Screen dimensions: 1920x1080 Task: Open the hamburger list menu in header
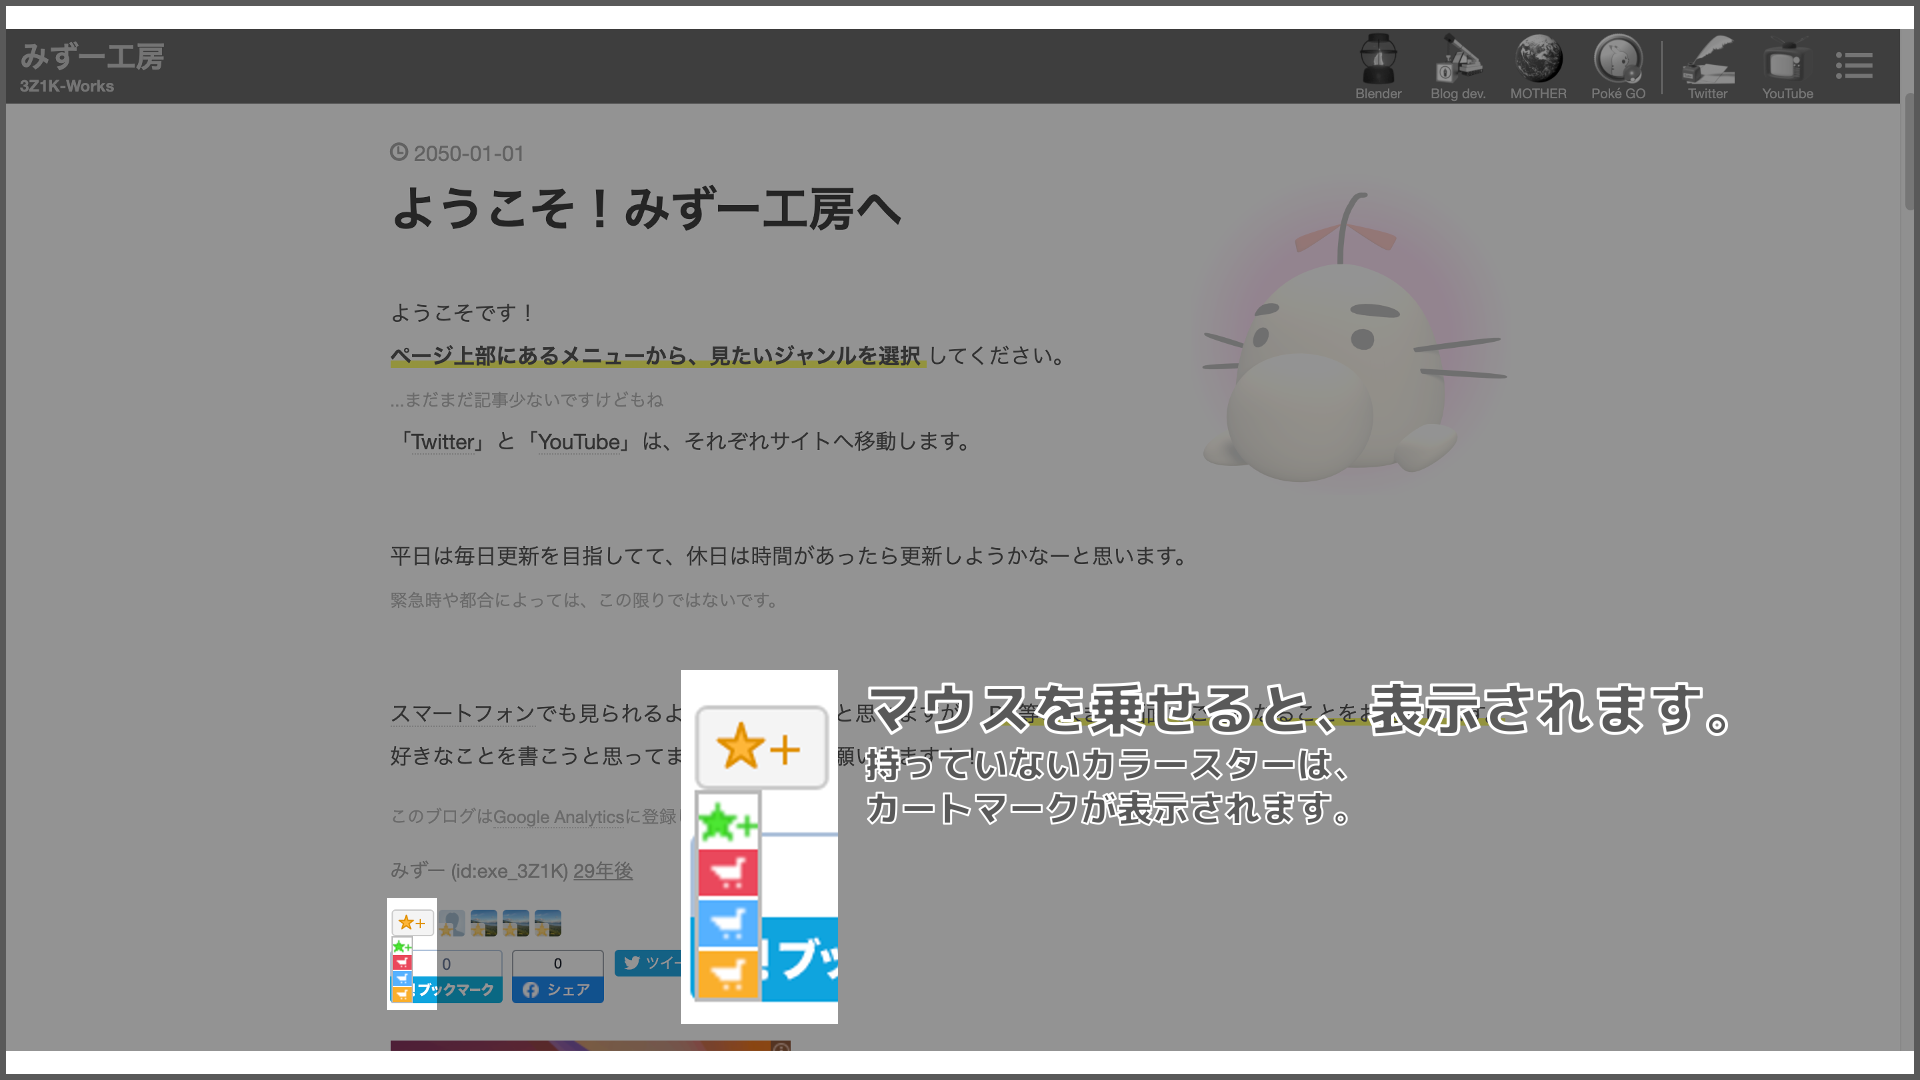click(1854, 66)
